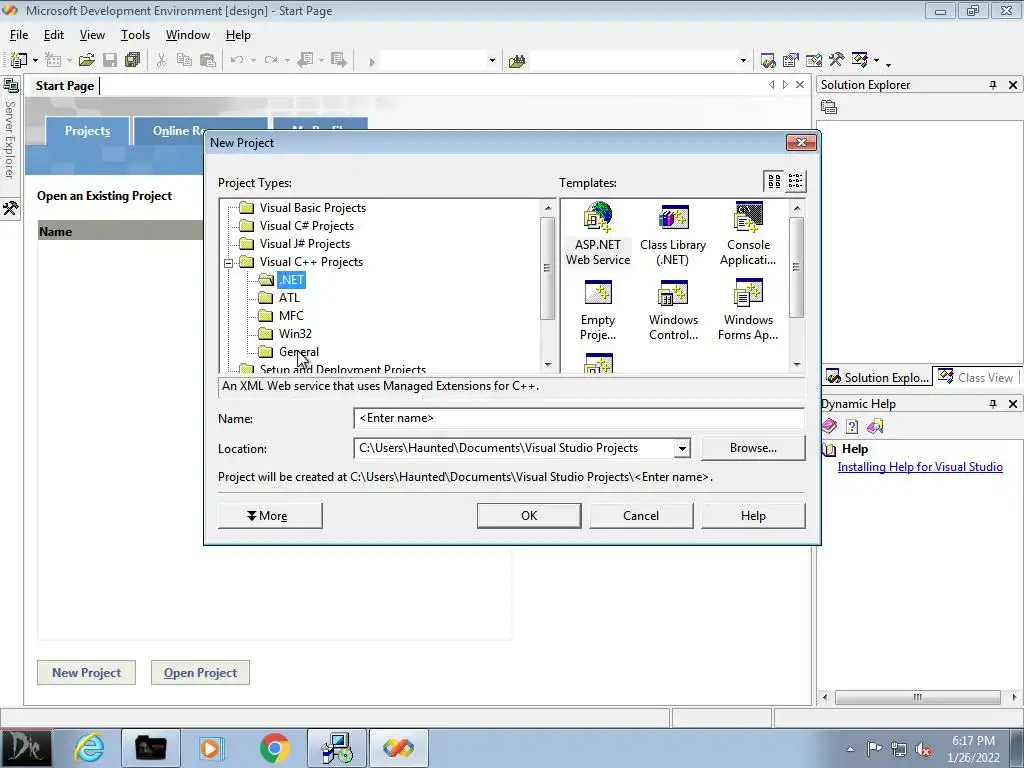Click the New Project toolbar icon
The width and height of the screenshot is (1024, 768).
tap(18, 61)
